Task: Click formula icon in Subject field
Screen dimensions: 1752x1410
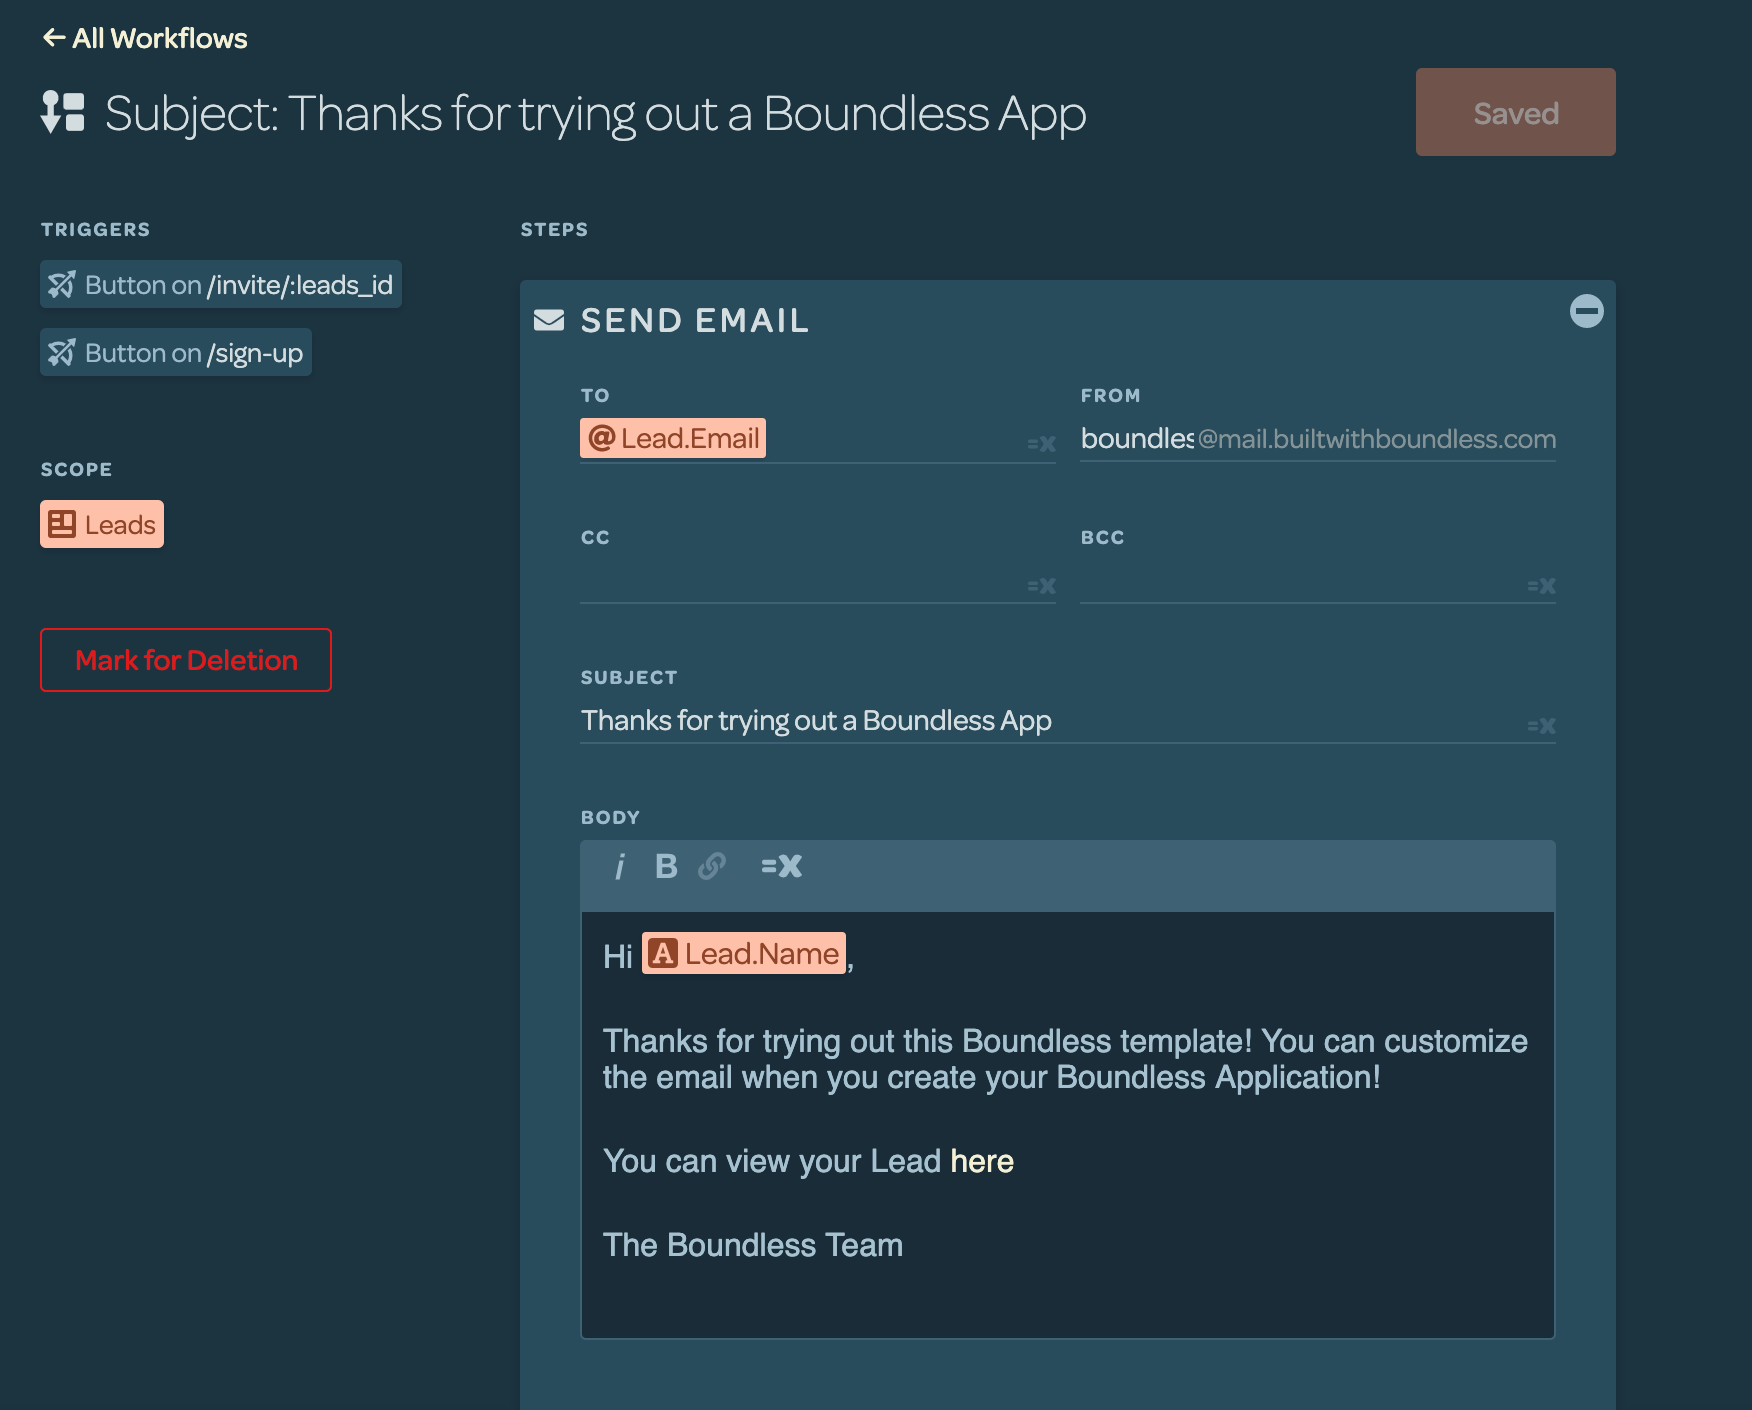Action: [1541, 726]
